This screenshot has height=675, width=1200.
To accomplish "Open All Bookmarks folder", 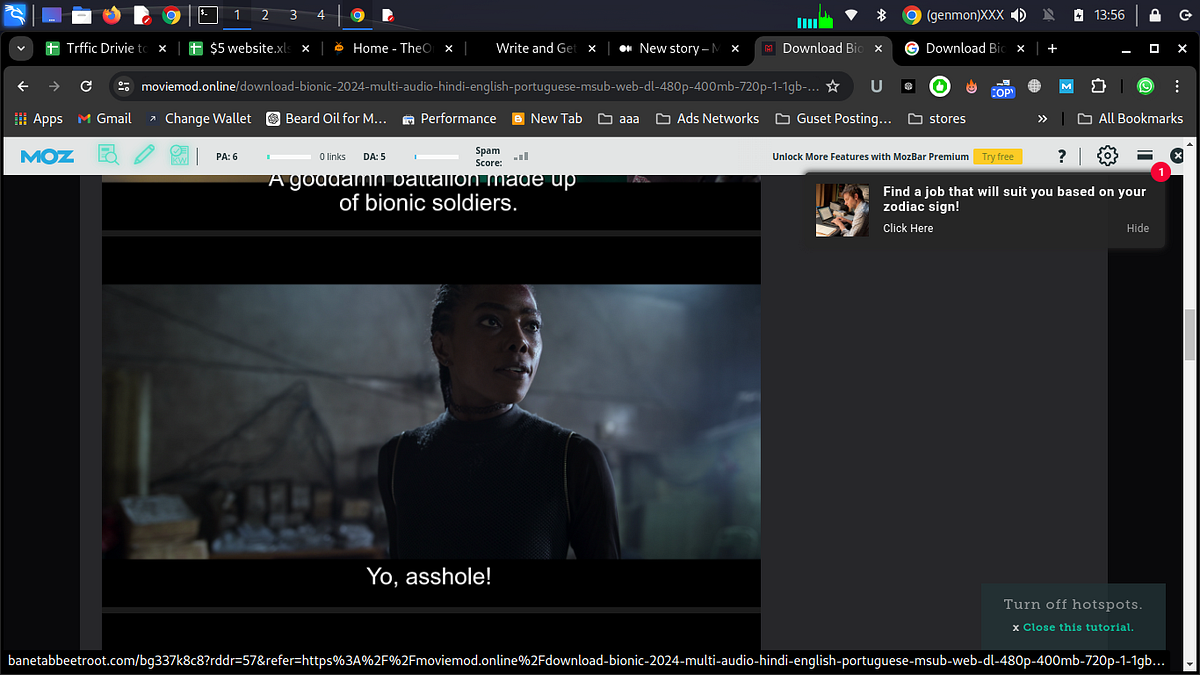I will [x=1129, y=118].
